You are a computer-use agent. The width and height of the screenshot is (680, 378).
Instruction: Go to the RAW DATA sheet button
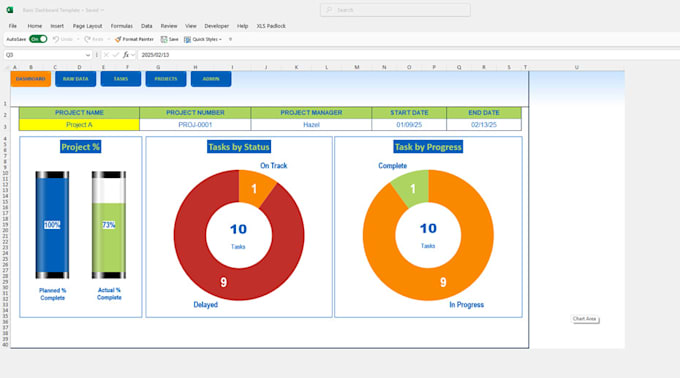click(x=75, y=79)
